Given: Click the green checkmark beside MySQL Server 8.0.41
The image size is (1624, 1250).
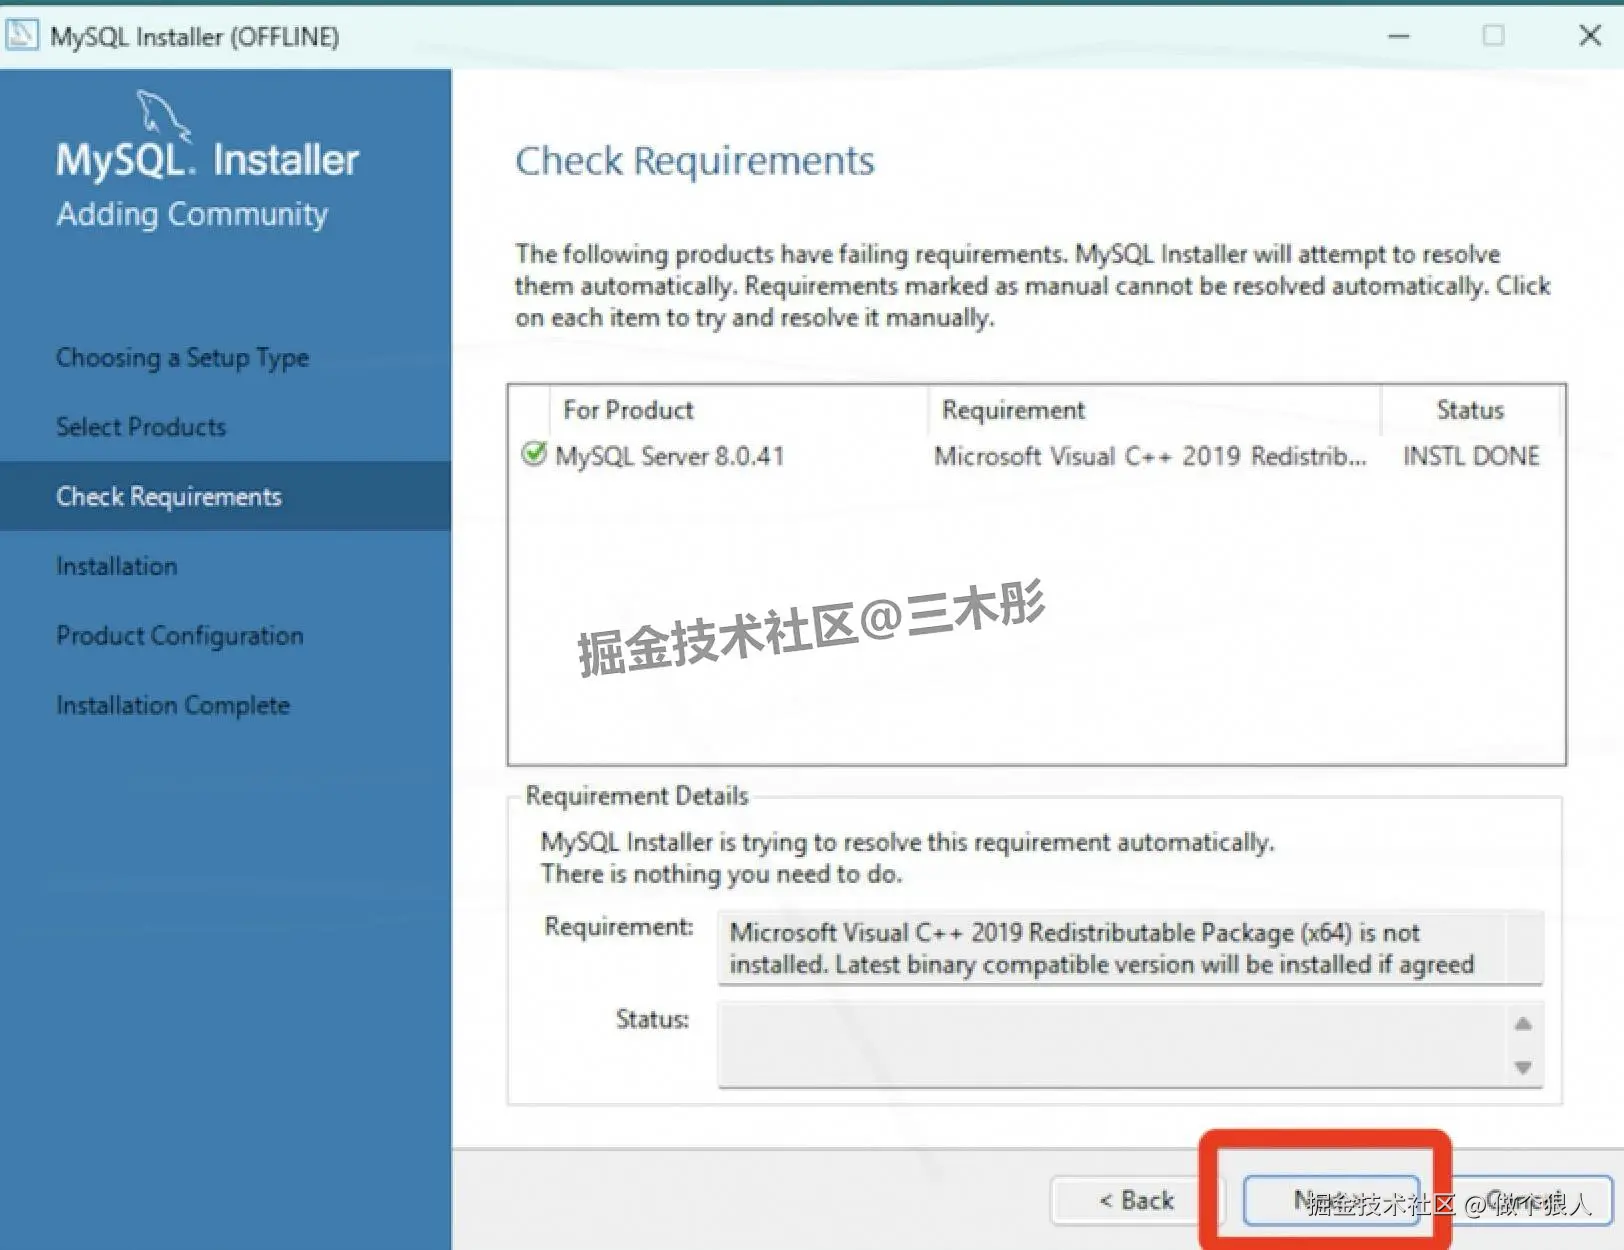Looking at the screenshot, I should point(534,456).
